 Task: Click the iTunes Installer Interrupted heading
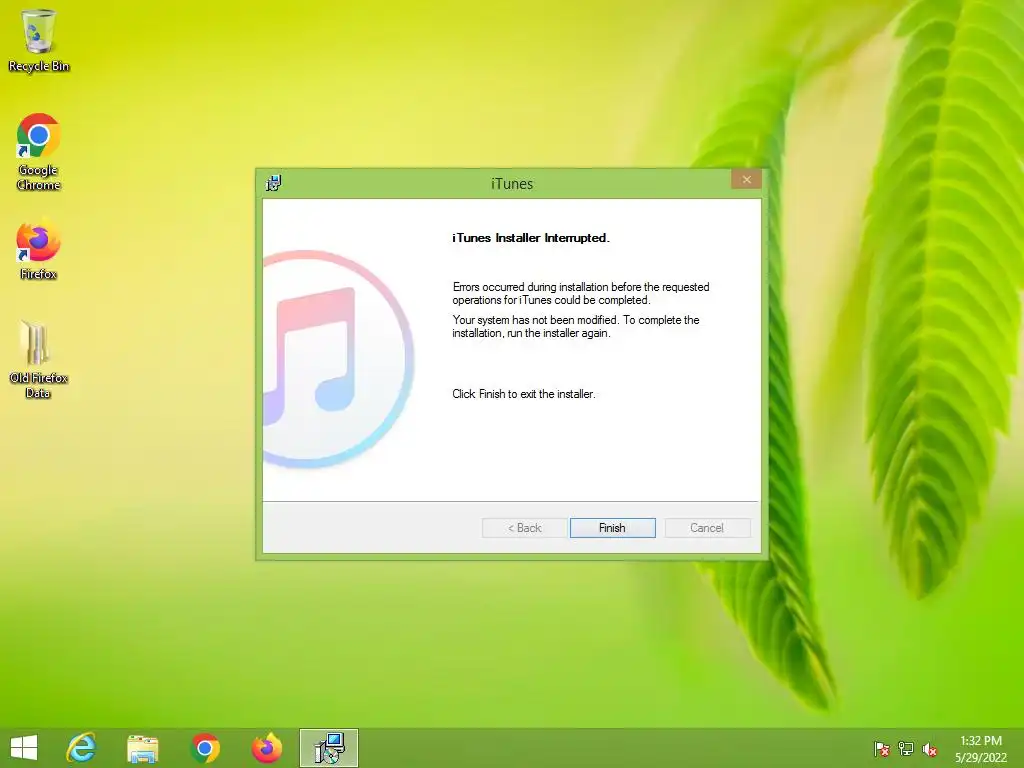point(531,238)
